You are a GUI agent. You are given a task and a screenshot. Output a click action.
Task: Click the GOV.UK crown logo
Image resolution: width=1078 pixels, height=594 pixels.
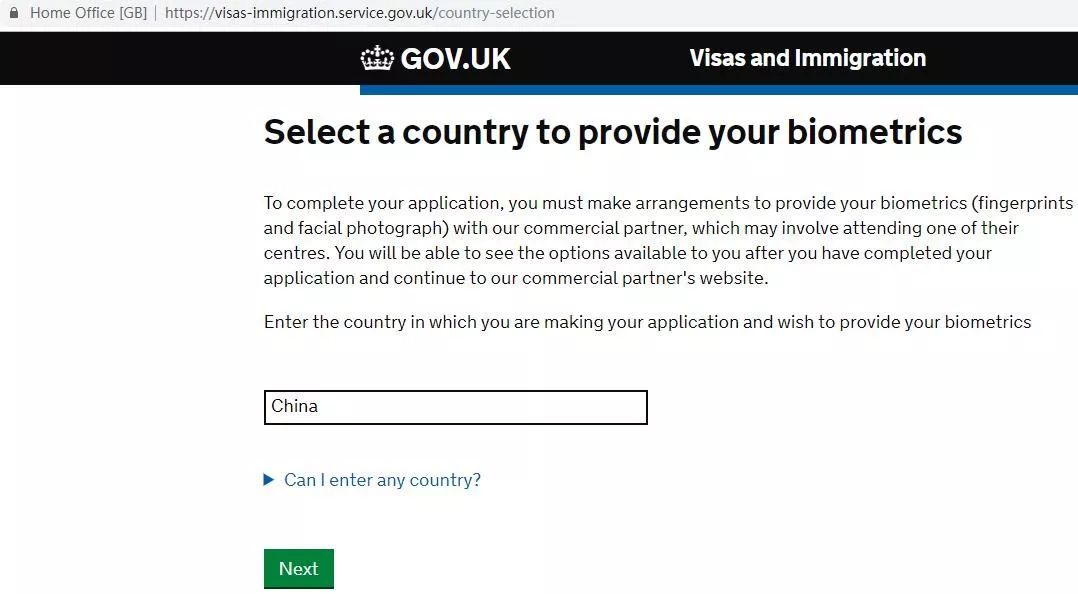(376, 58)
